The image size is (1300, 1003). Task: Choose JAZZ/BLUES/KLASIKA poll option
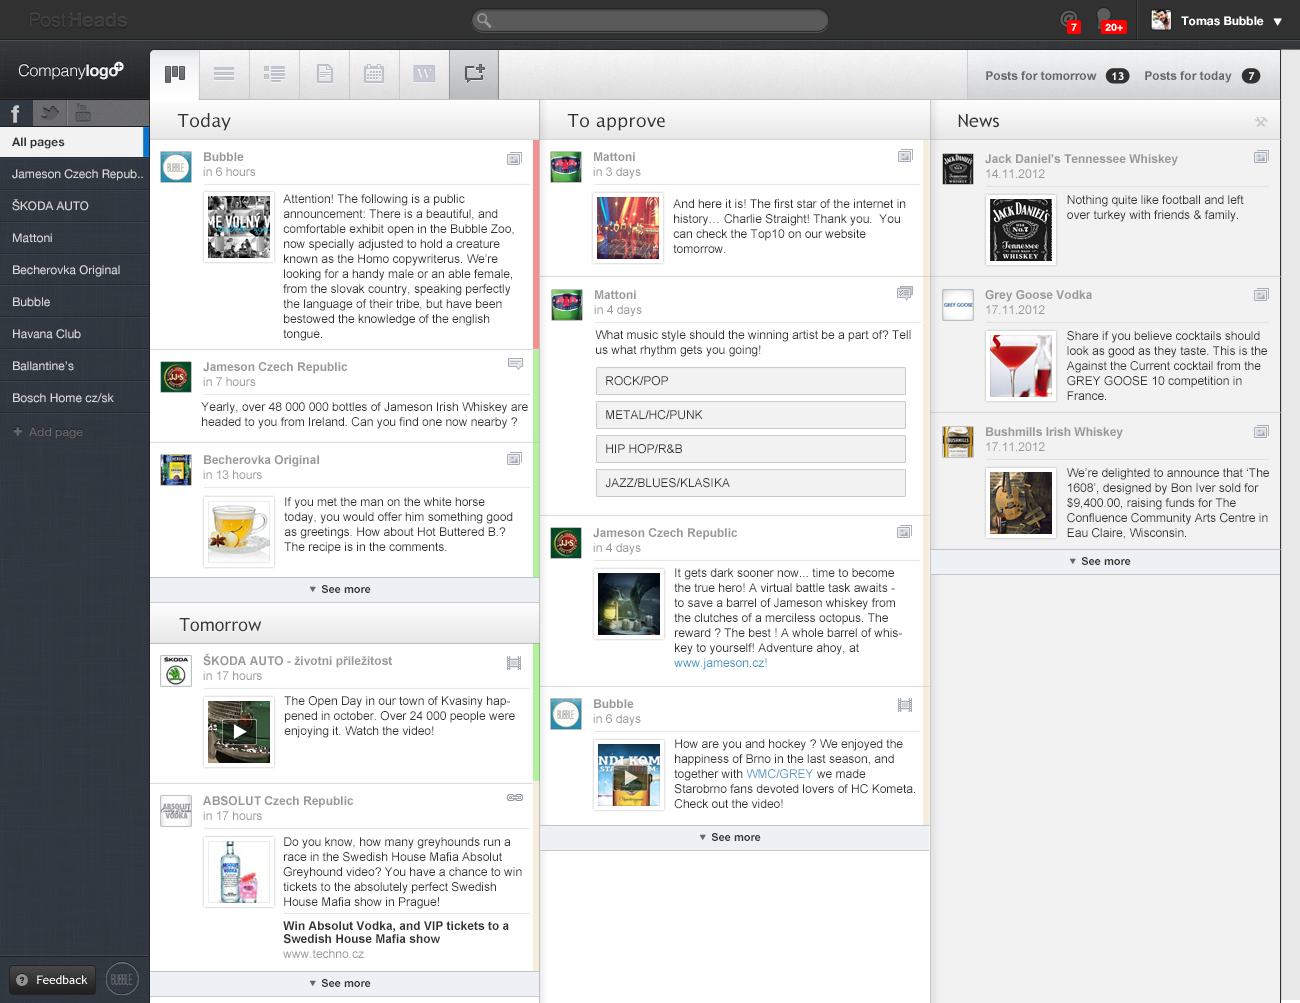(751, 483)
